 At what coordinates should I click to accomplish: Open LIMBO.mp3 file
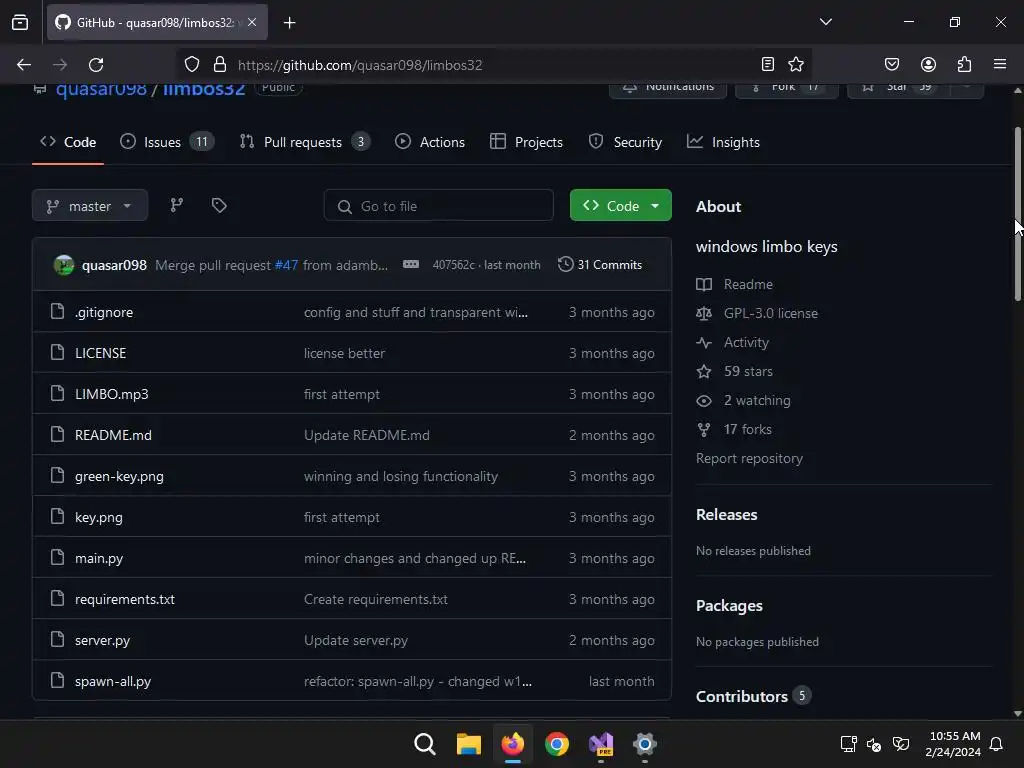[x=112, y=394]
